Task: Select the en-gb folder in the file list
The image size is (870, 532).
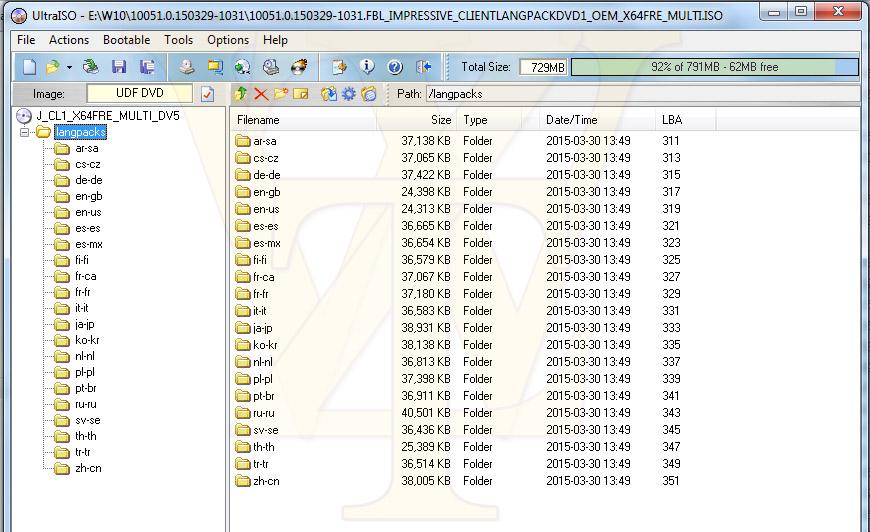Action: point(266,192)
